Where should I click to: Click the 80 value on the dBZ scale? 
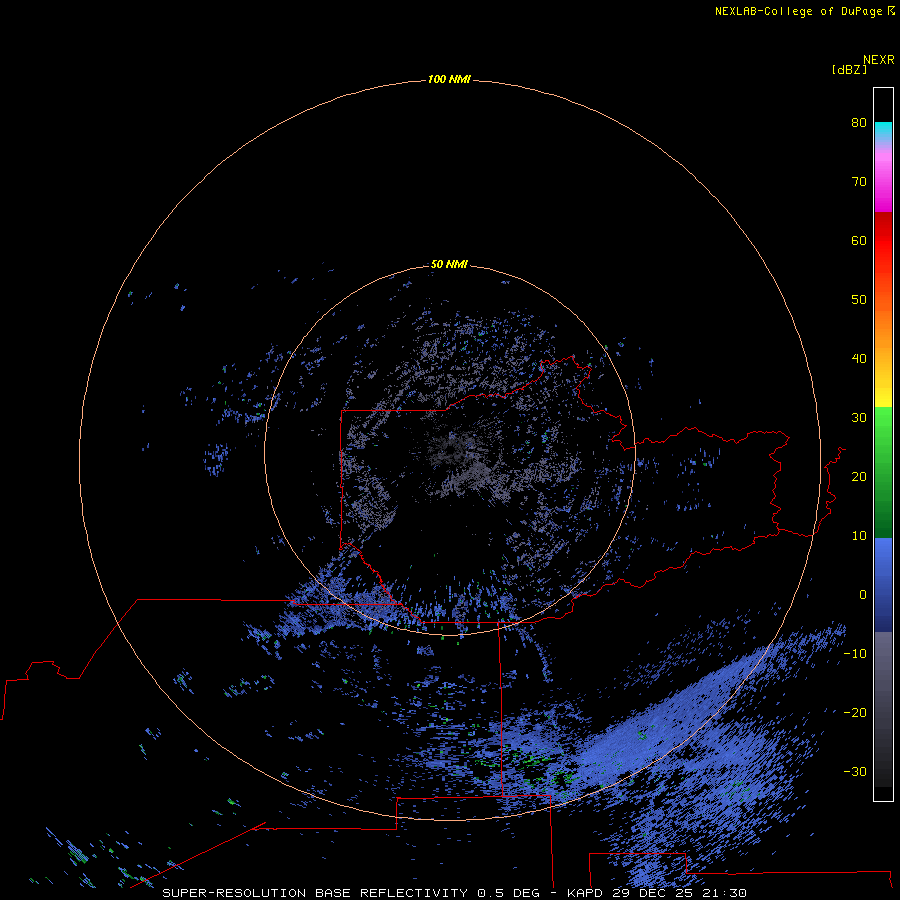(859, 122)
